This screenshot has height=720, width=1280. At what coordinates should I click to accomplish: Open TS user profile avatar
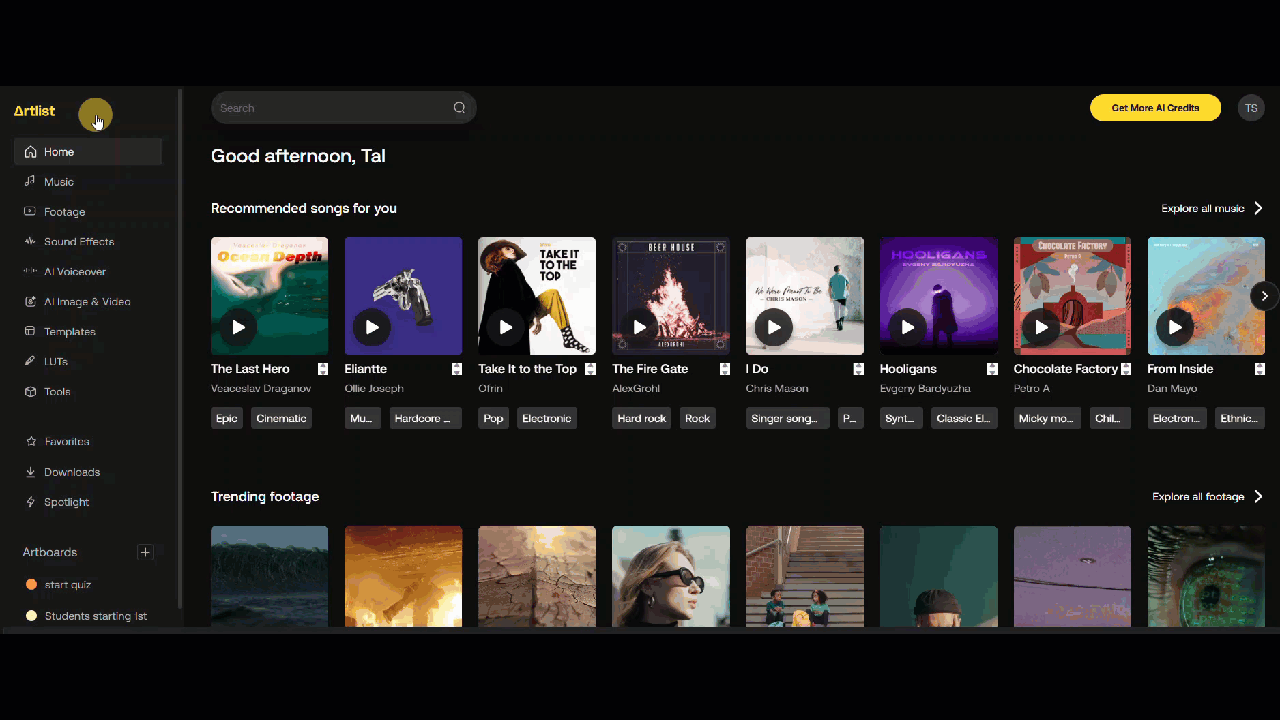(1251, 108)
